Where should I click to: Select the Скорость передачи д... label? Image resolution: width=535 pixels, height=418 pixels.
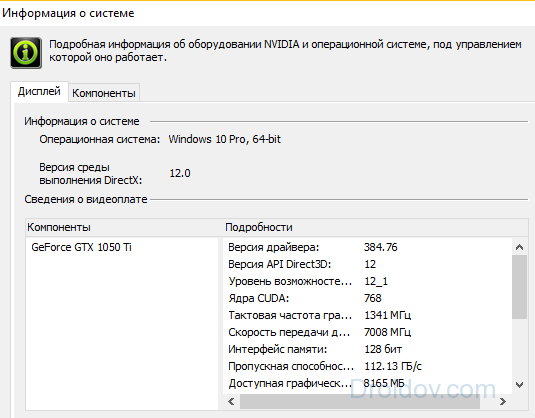click(289, 332)
